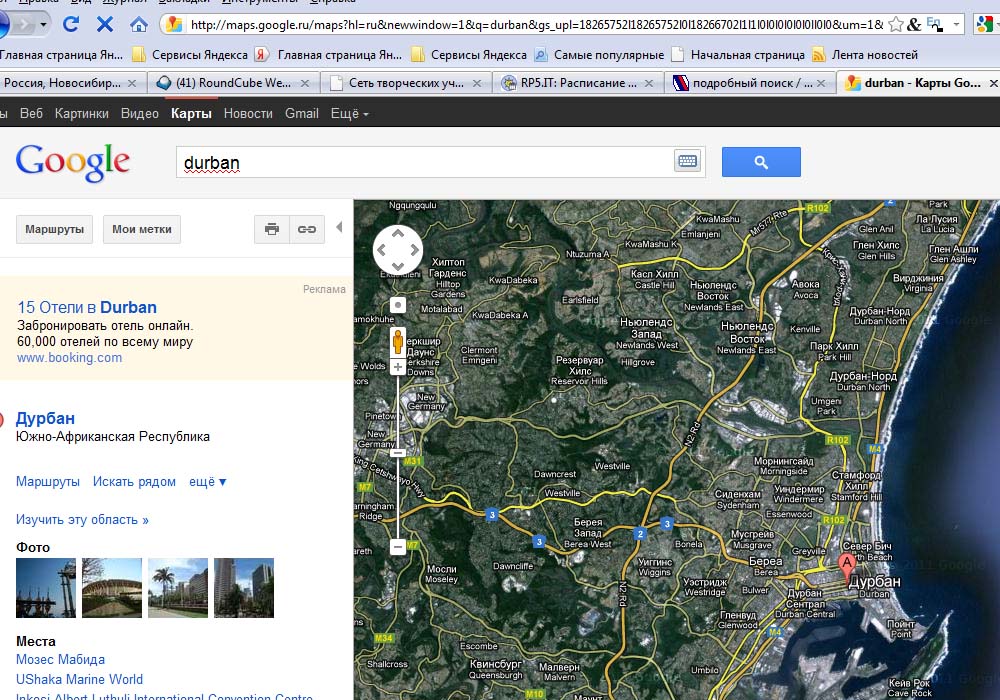The image size is (1000, 700).
Task: Close the подробный поиск tab
Action: click(821, 83)
